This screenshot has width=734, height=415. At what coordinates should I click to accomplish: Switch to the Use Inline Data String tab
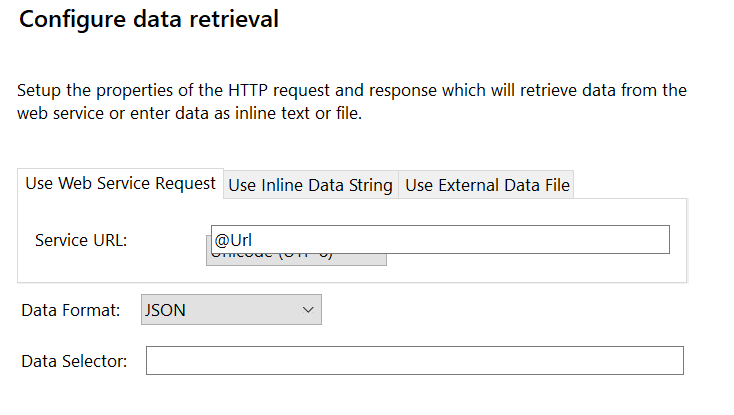(x=310, y=185)
